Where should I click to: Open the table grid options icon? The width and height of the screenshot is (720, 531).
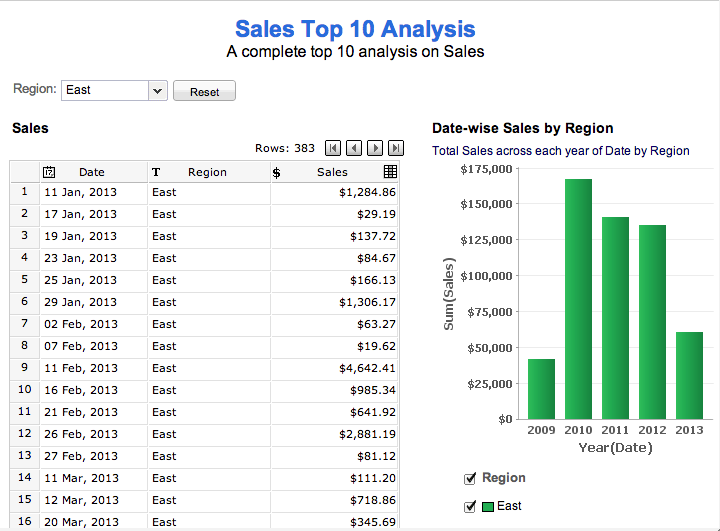pos(390,172)
